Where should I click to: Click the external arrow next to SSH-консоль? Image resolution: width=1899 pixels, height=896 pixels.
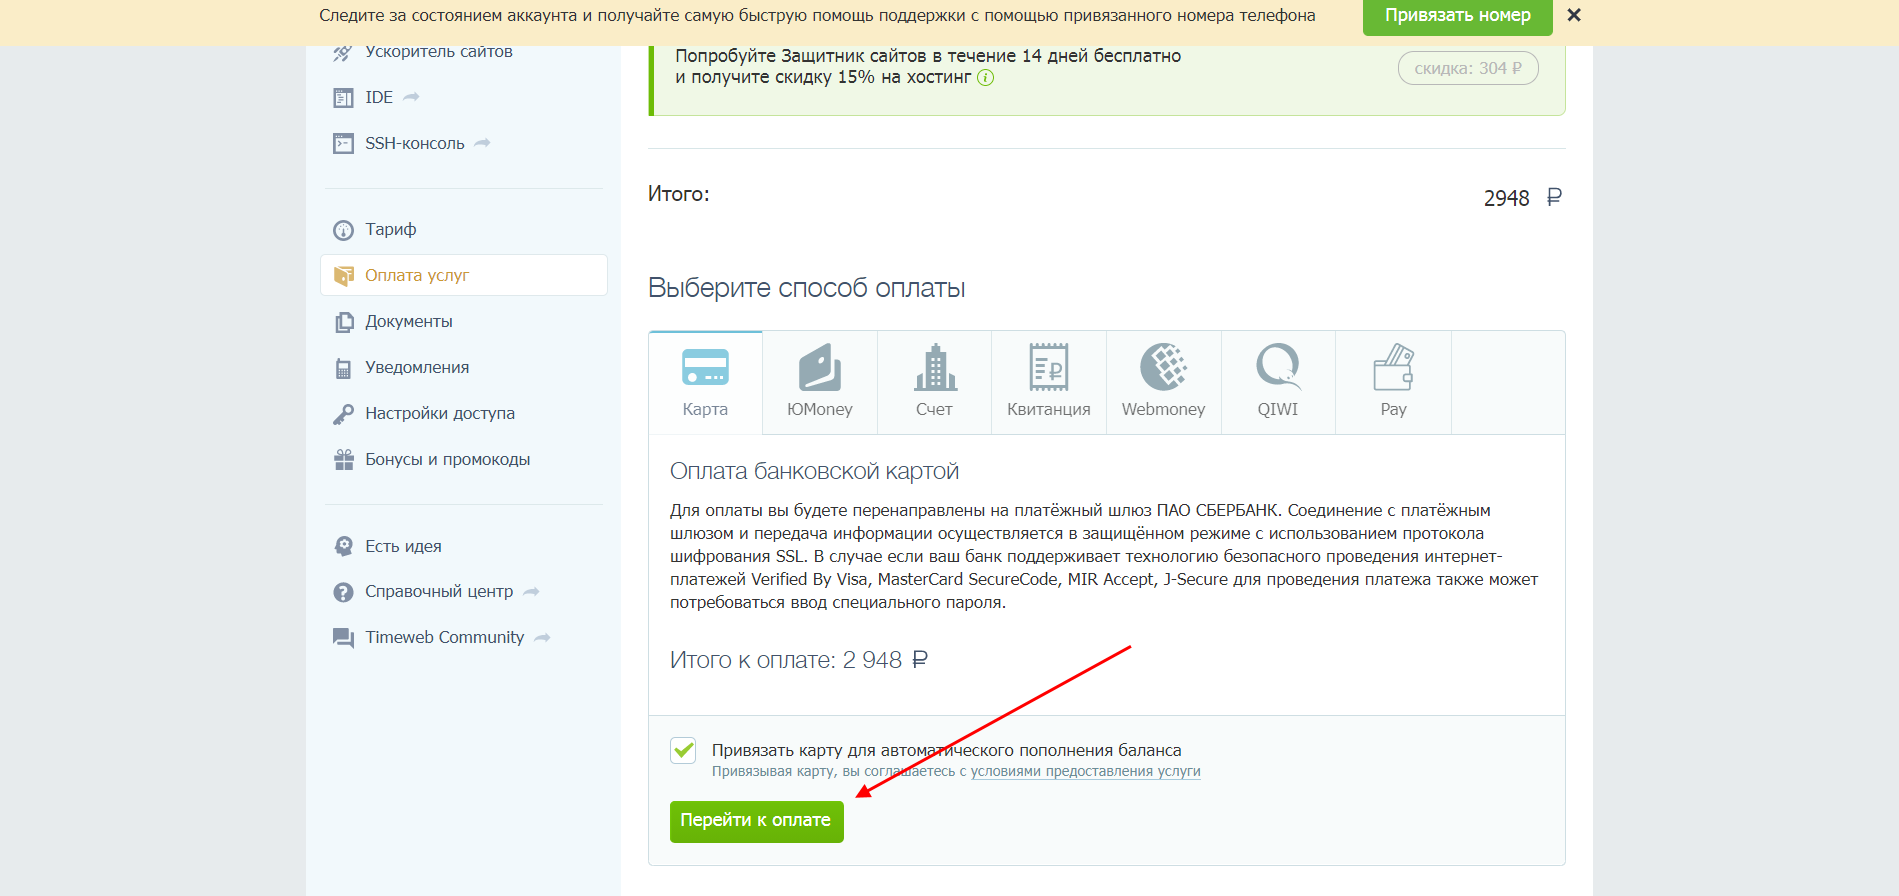coord(482,143)
